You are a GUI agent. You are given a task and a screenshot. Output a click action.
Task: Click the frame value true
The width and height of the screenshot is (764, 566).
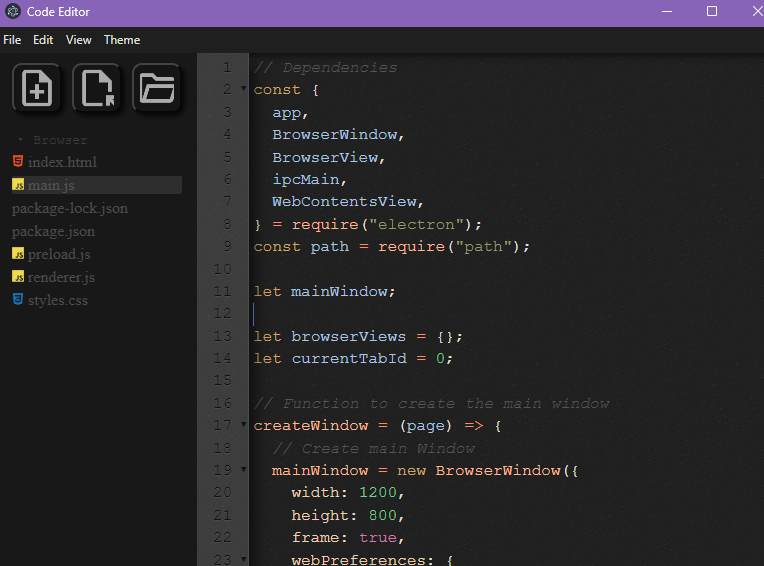coord(378,538)
